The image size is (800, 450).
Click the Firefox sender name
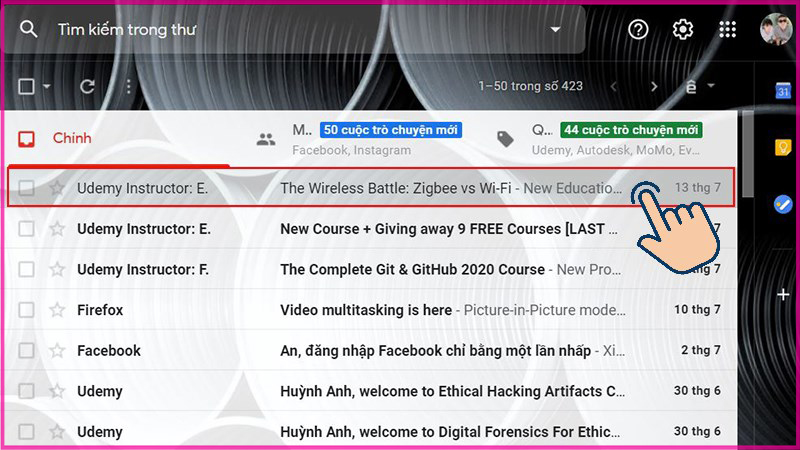point(100,310)
